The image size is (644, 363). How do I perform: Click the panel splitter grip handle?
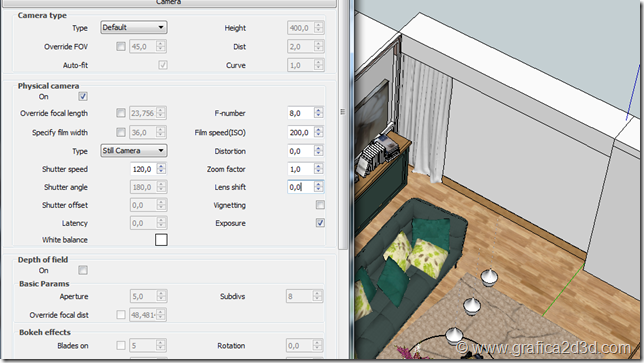point(343,112)
